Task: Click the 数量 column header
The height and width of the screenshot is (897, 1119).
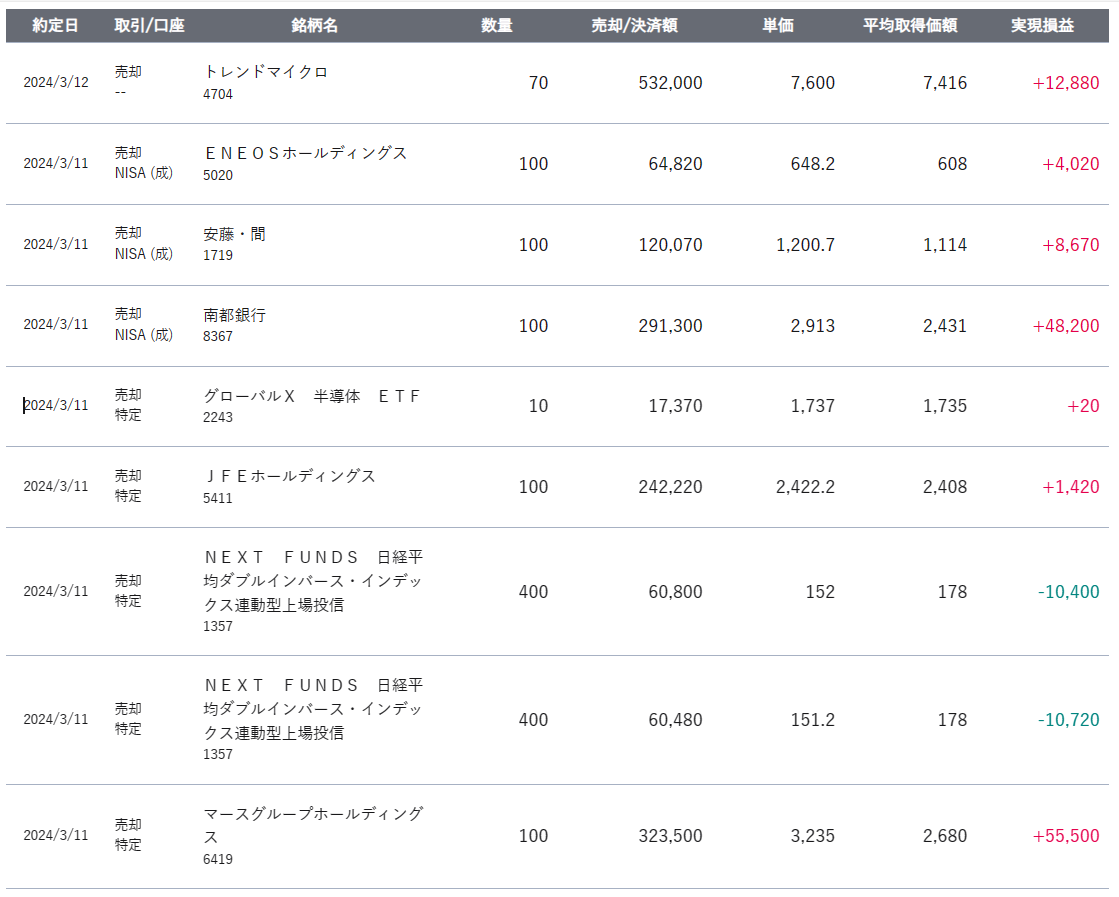Action: (x=496, y=26)
